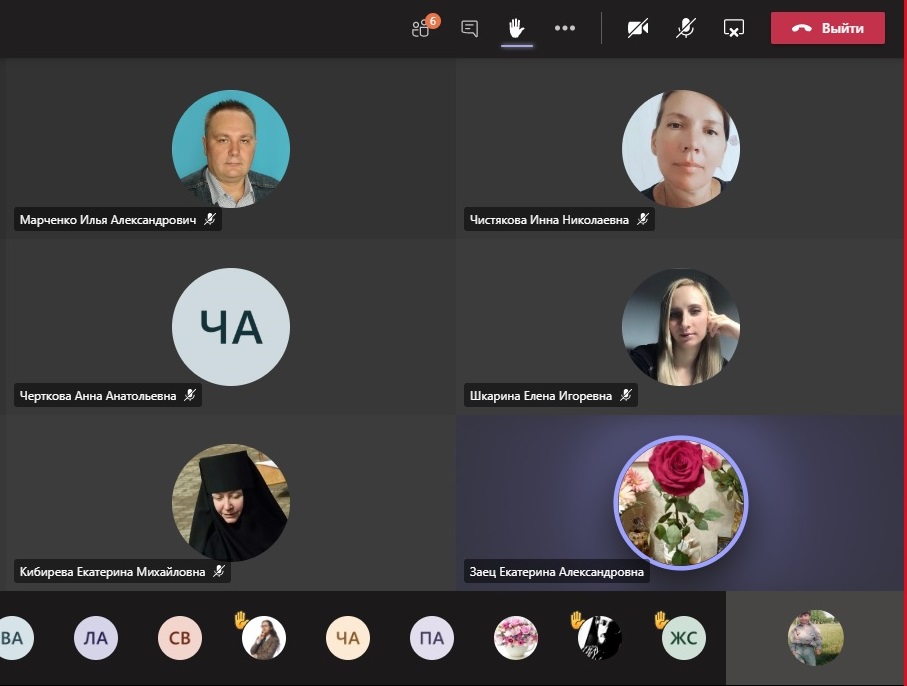The width and height of the screenshot is (907, 686).
Task: Open the participants list with badge 6
Action: coord(422,28)
